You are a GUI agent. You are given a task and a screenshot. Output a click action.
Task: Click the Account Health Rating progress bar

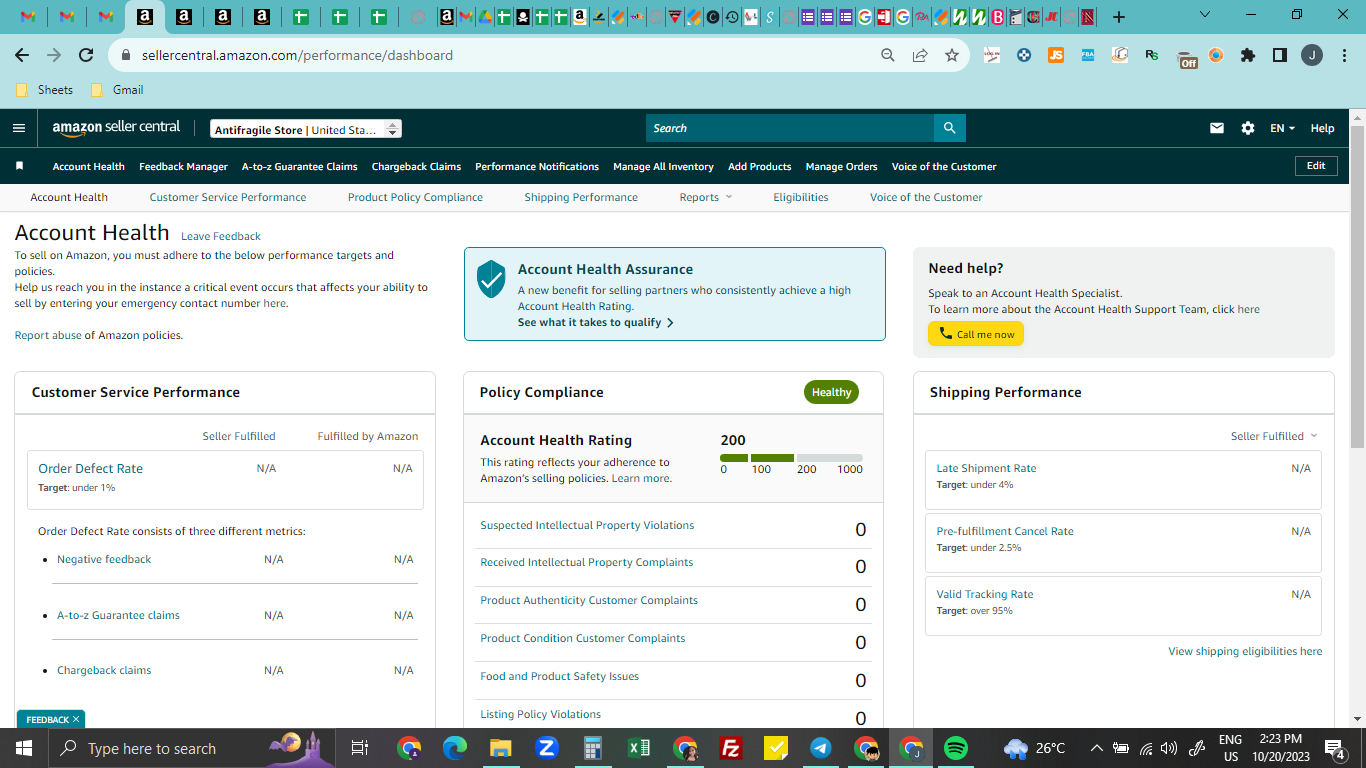(x=791, y=458)
